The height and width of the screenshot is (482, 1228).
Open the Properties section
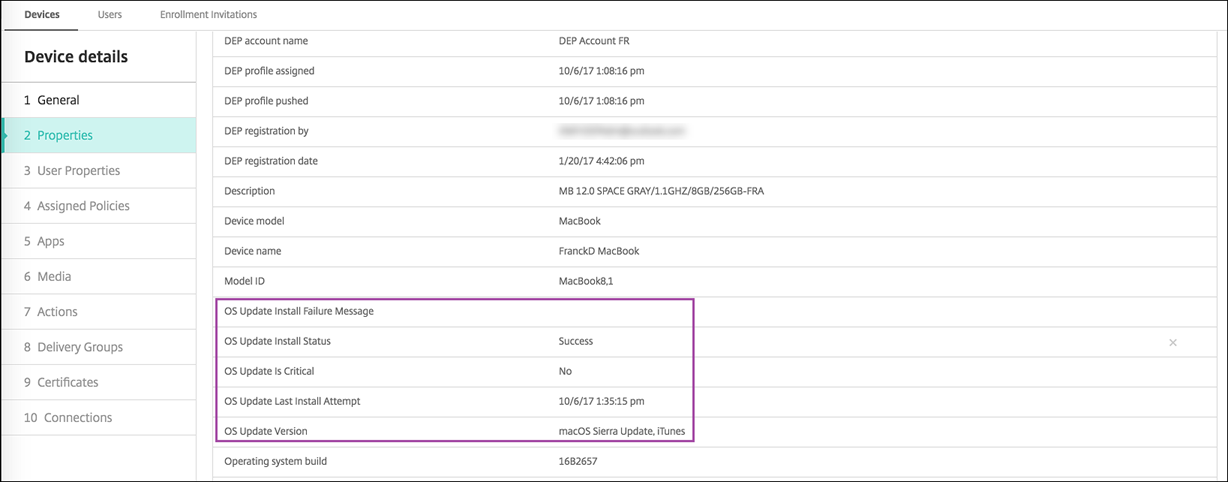click(x=65, y=135)
